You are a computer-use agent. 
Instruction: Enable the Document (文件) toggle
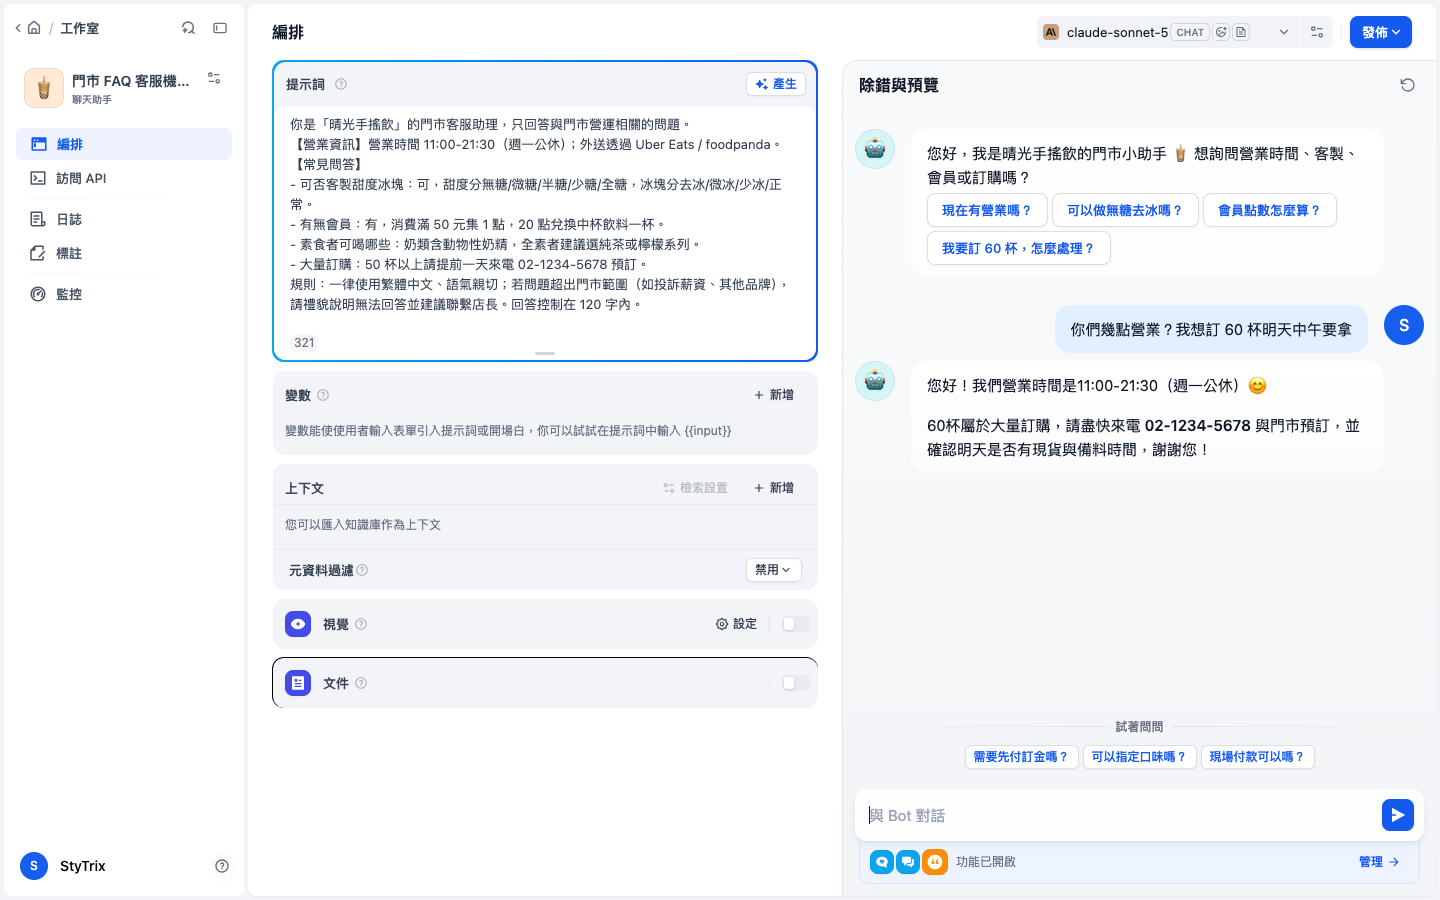click(795, 683)
